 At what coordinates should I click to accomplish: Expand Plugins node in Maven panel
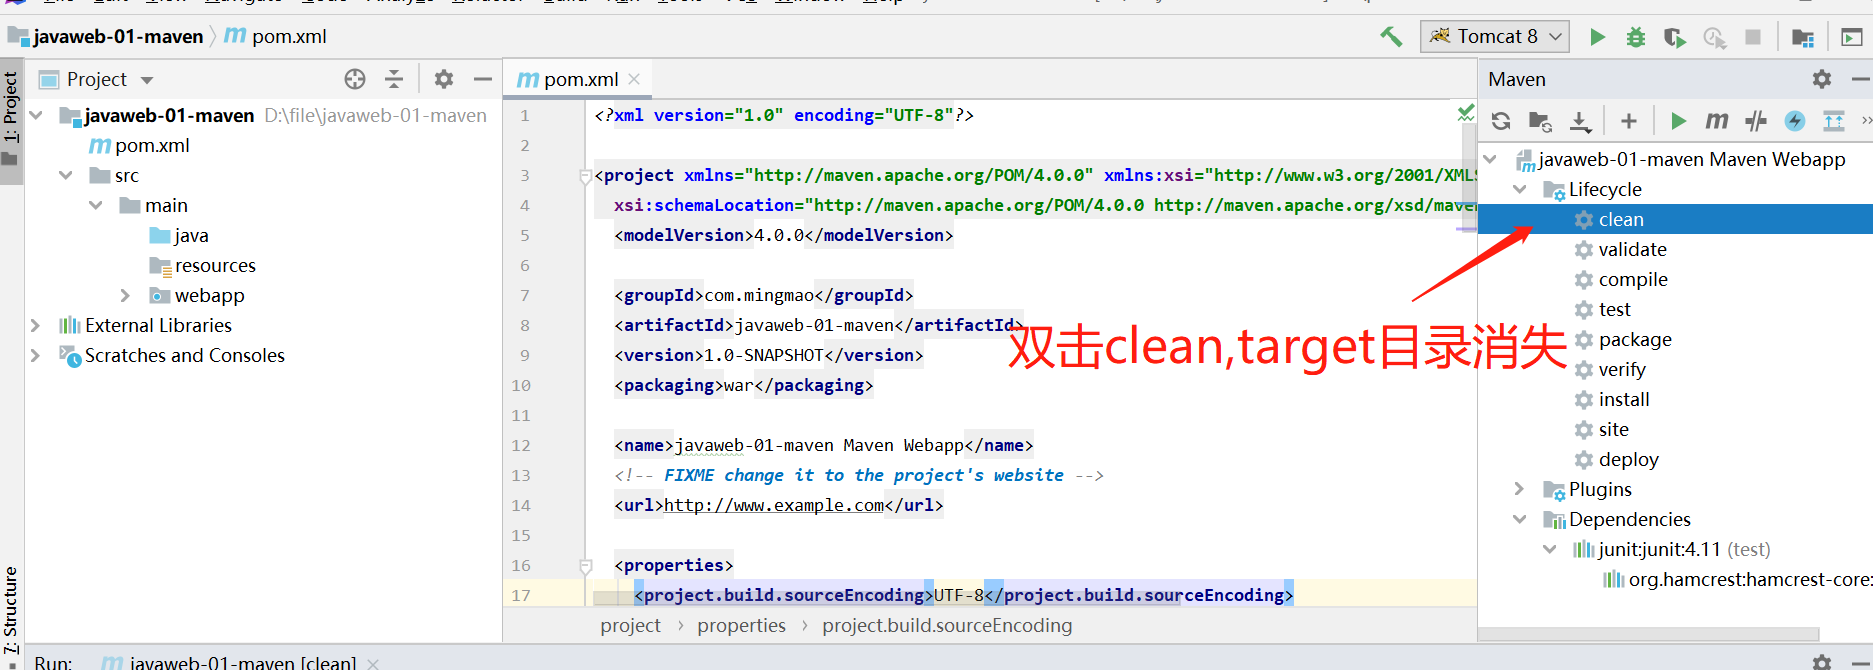pyautogui.click(x=1519, y=489)
